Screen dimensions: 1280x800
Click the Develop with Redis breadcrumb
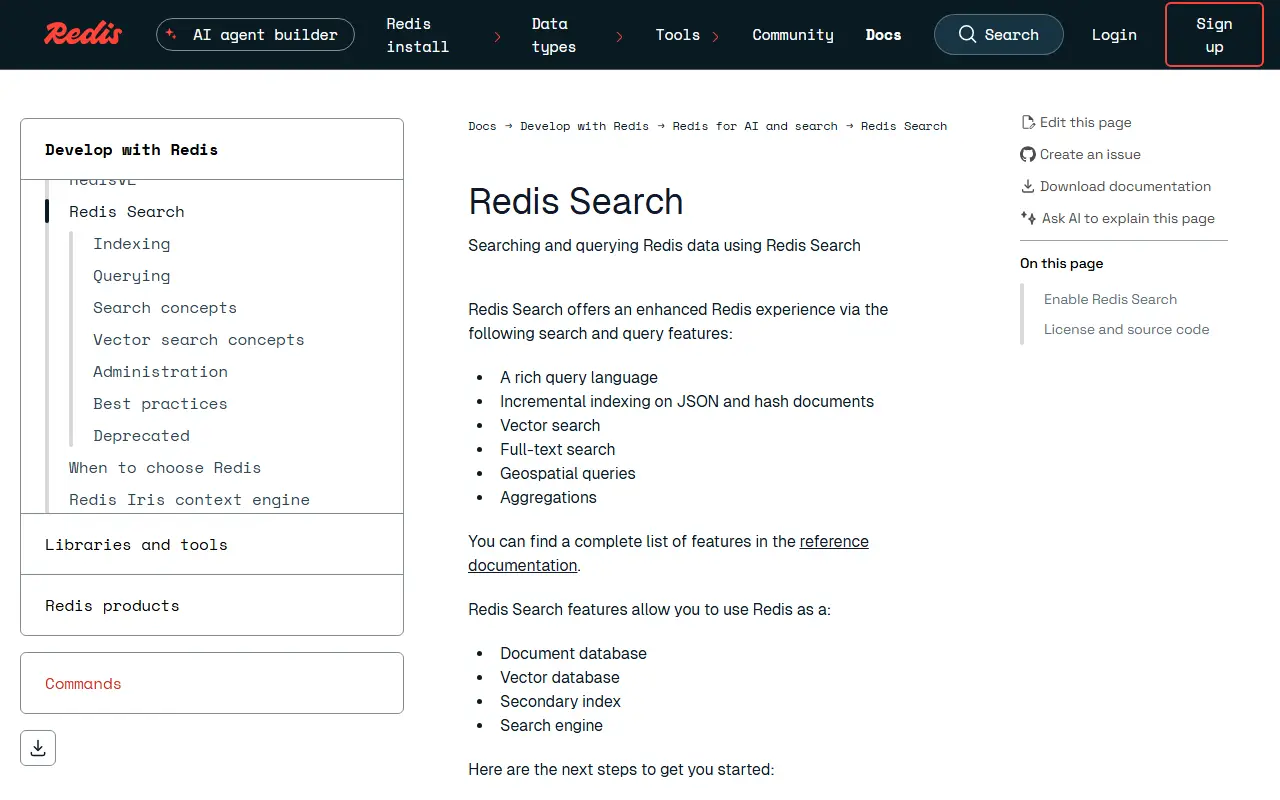pyautogui.click(x=584, y=126)
